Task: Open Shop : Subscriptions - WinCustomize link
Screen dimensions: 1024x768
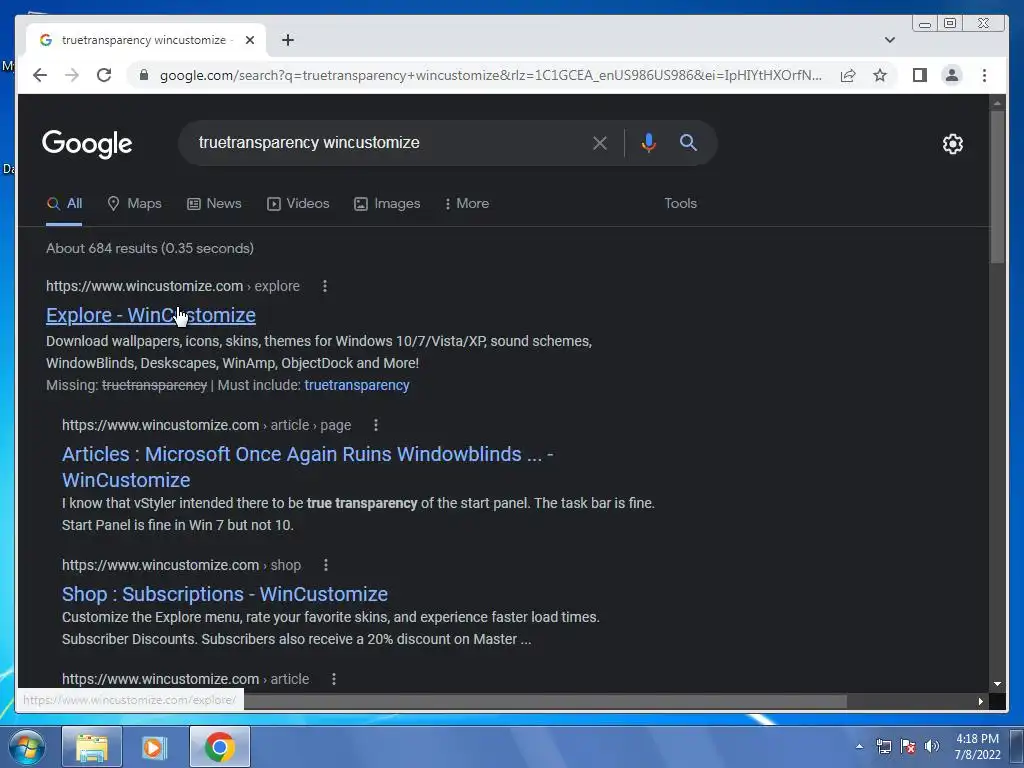Action: (225, 594)
